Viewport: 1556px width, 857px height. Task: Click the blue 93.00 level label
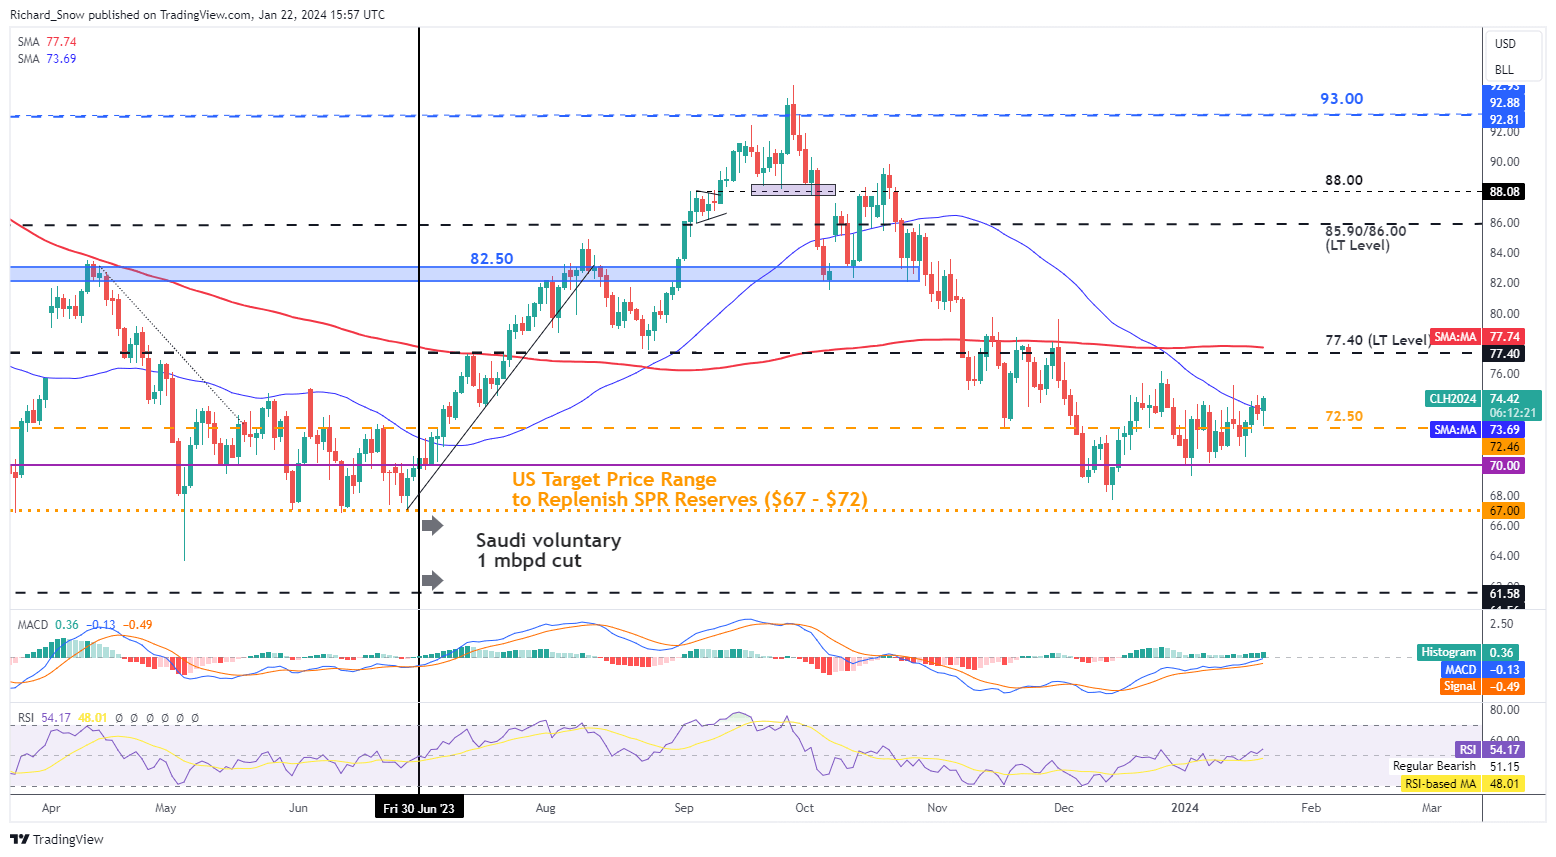(x=1341, y=98)
